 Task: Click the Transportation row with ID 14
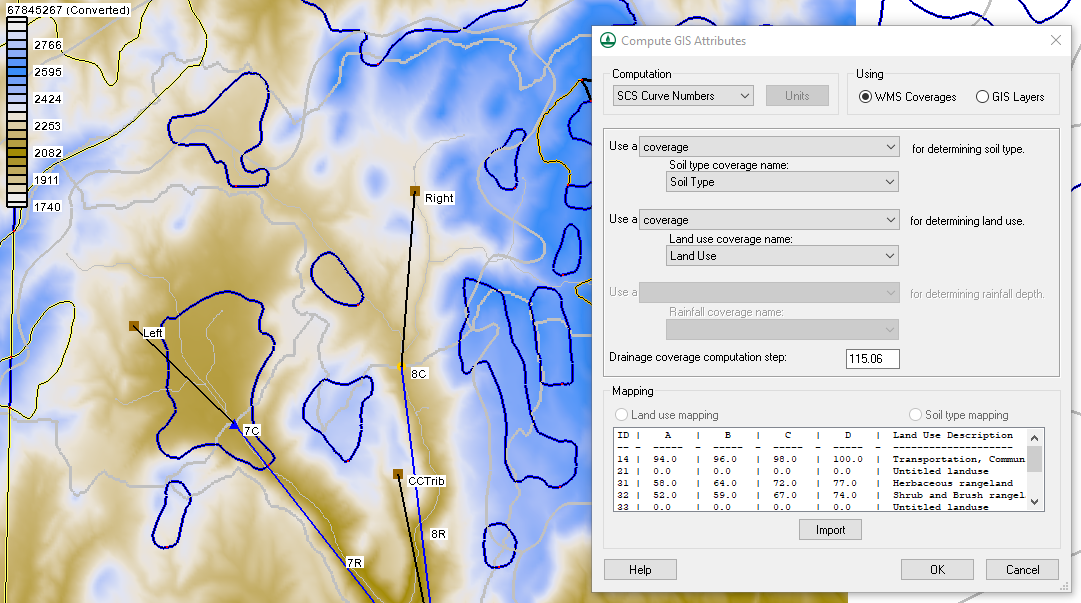(x=820, y=459)
